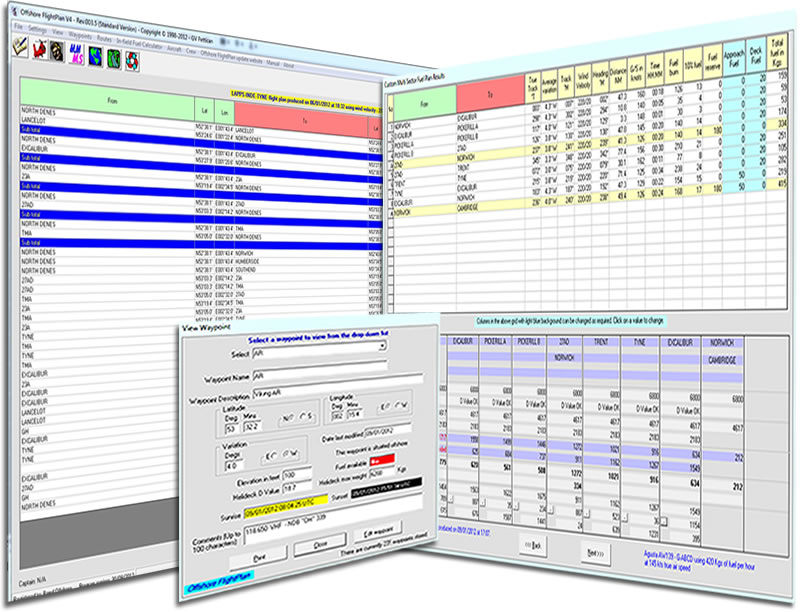Screen dimensions: 800x612
Task: Click the Back button in fuel plan window
Action: pos(533,546)
